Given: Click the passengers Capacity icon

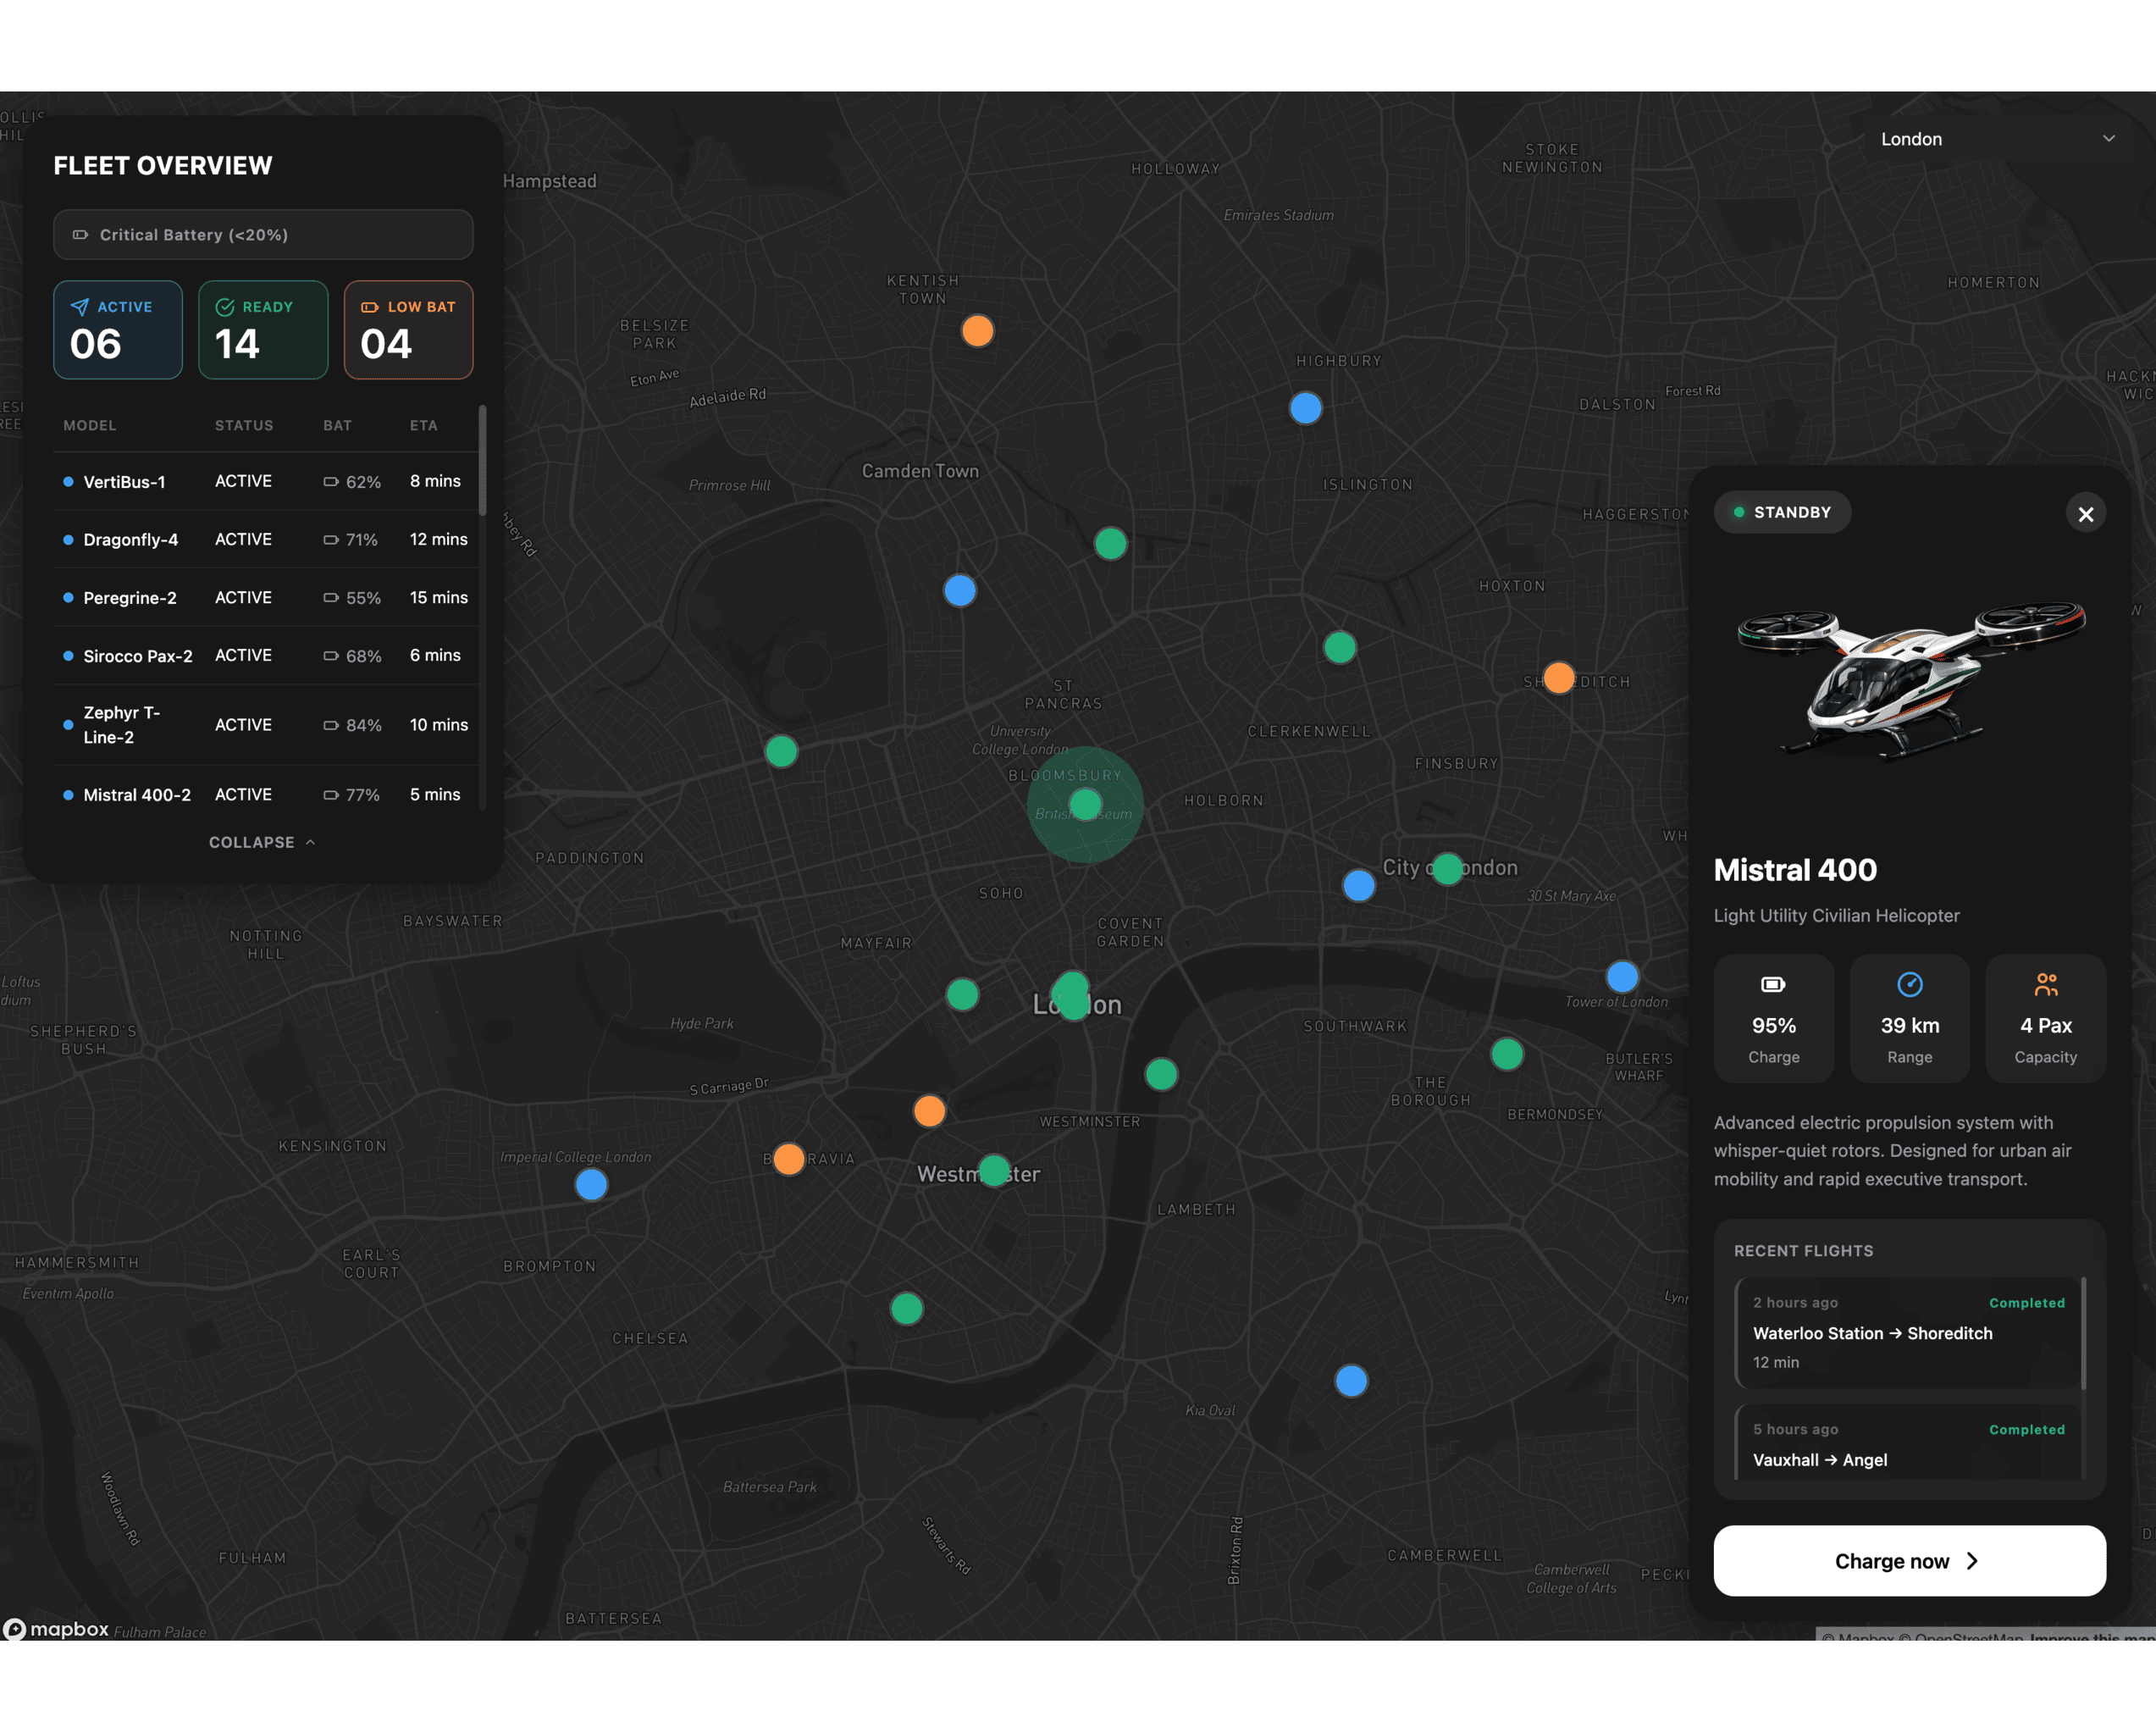Looking at the screenshot, I should 2045,985.
